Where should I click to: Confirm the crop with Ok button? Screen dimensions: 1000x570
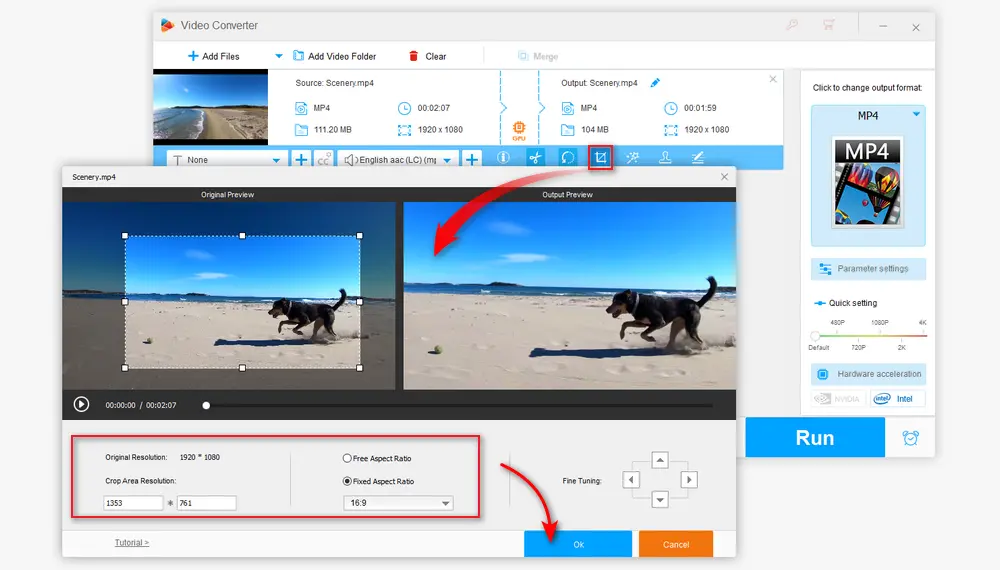[578, 544]
